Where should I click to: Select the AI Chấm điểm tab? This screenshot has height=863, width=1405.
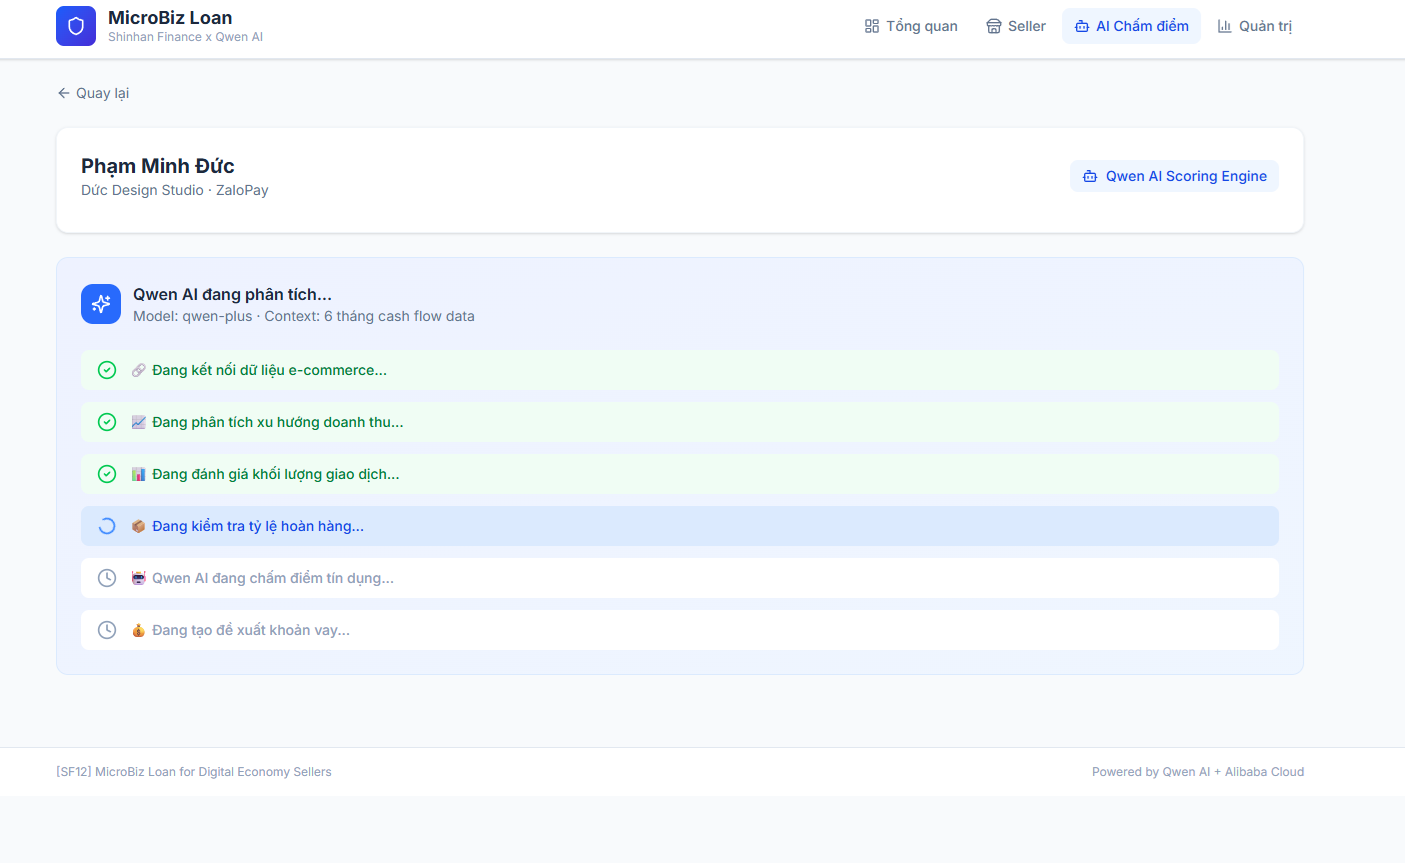[x=1131, y=26]
